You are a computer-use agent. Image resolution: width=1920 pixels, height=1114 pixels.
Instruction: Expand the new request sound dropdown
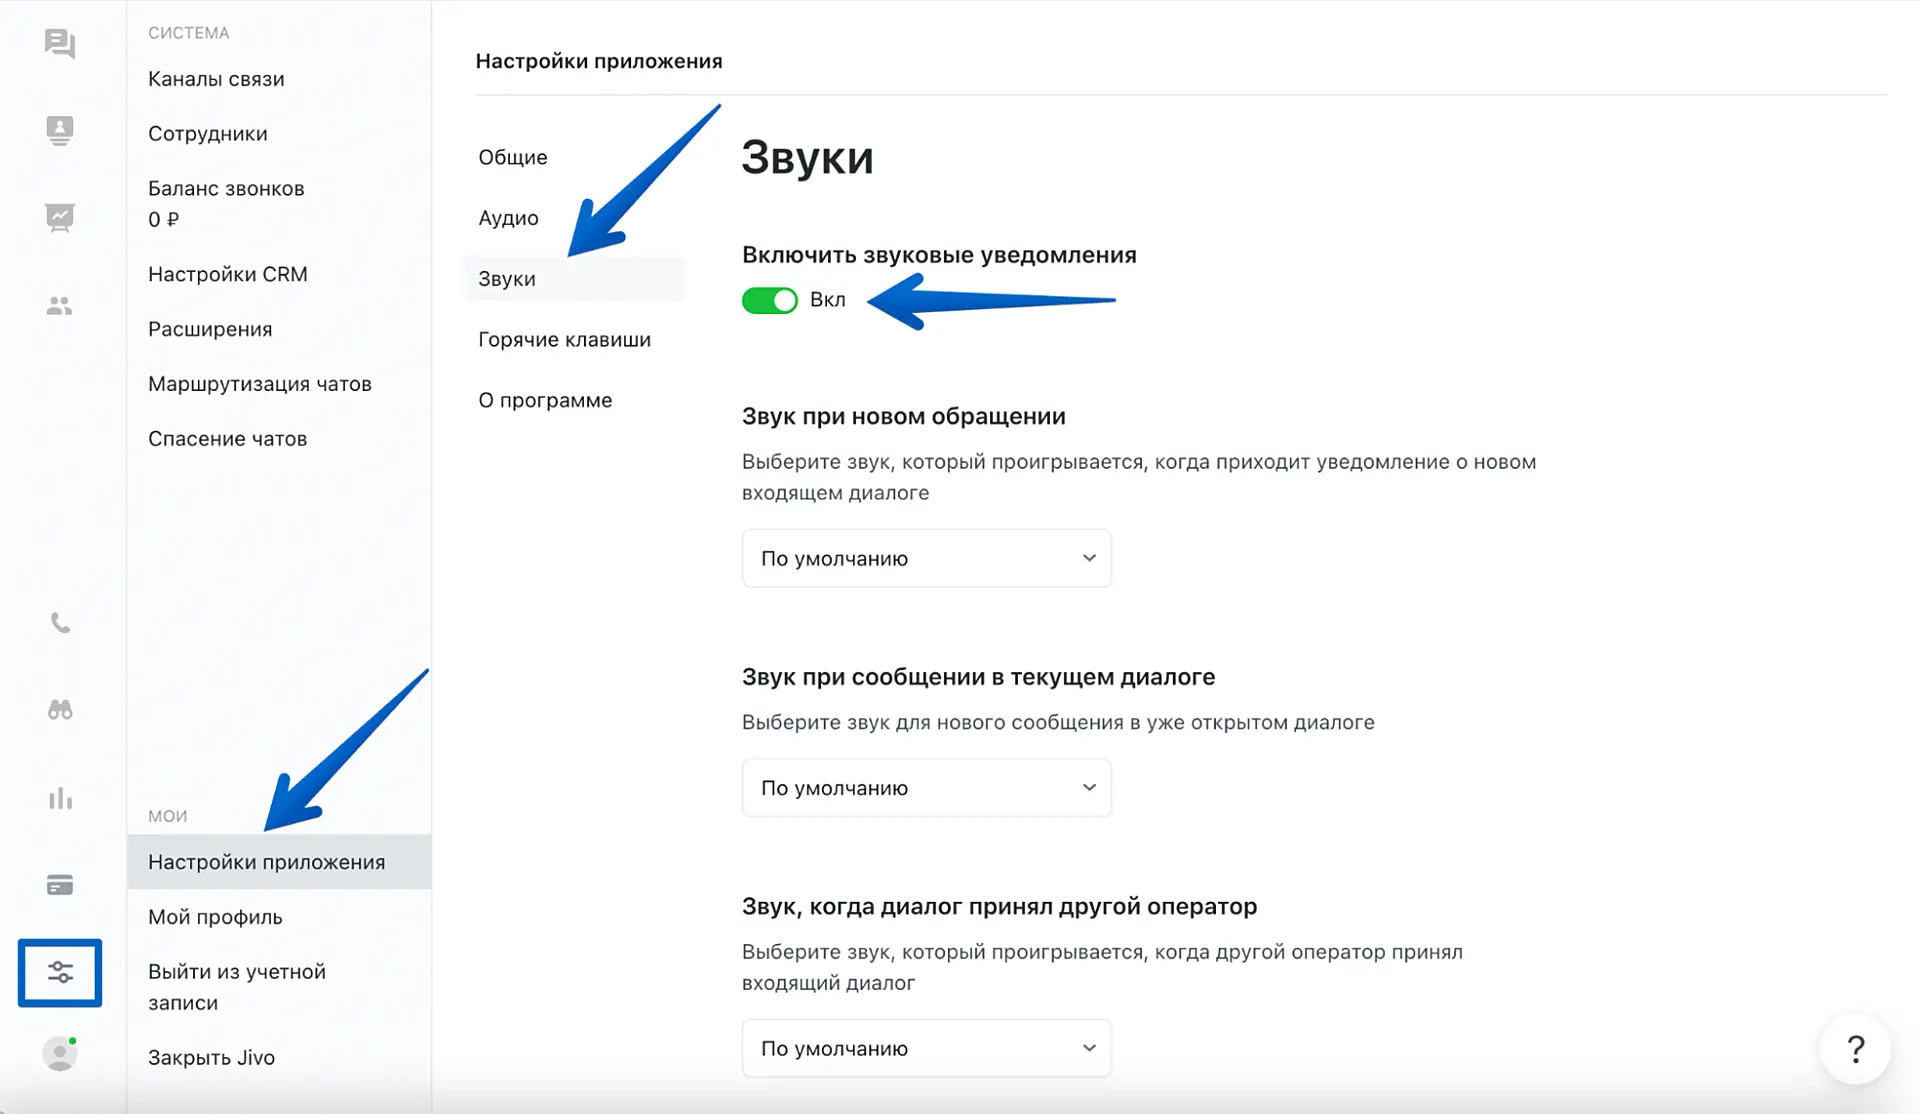926,558
